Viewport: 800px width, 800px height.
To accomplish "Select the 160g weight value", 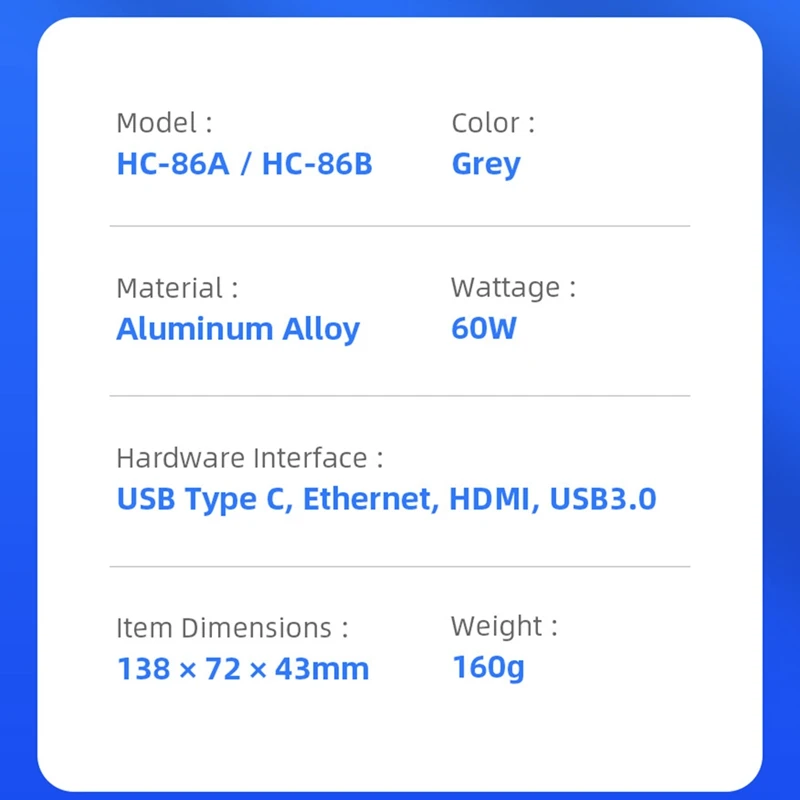I will tap(488, 667).
